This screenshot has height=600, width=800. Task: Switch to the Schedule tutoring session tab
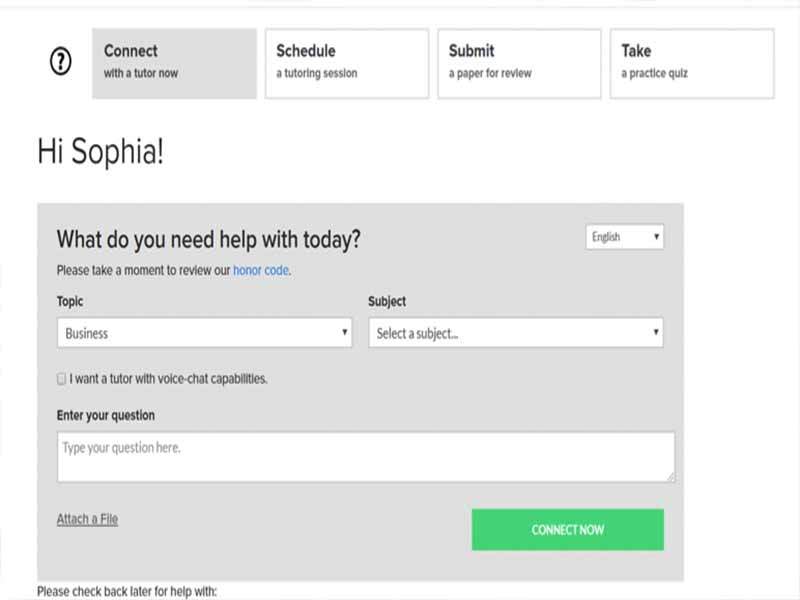tap(346, 63)
